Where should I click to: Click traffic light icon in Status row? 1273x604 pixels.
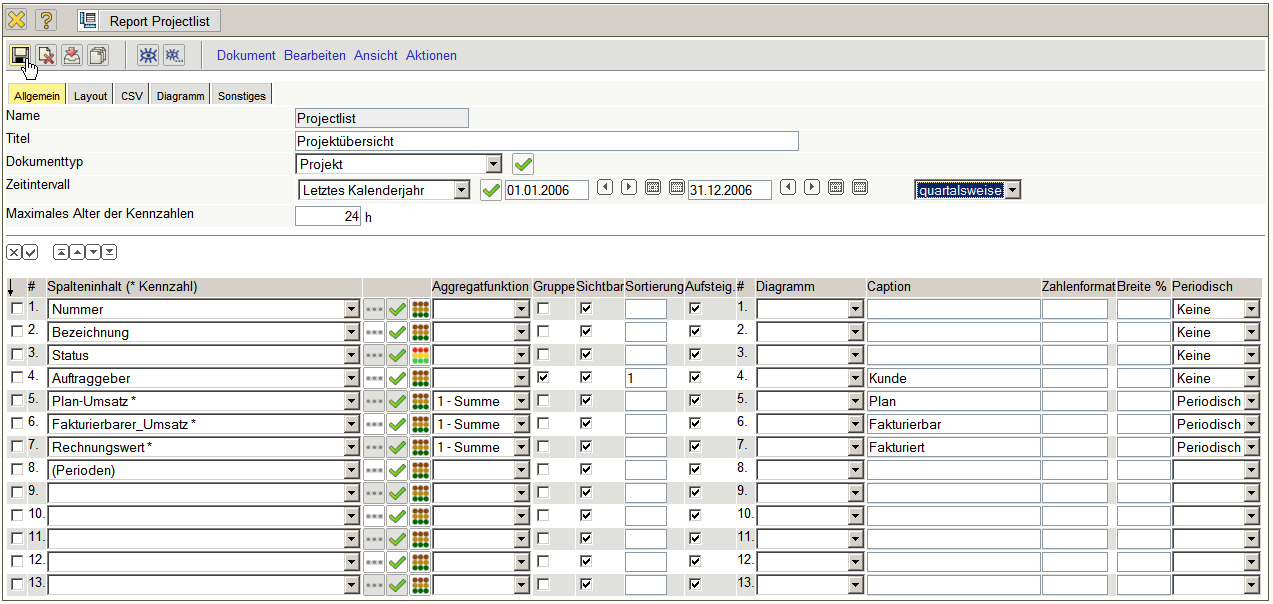(x=421, y=355)
